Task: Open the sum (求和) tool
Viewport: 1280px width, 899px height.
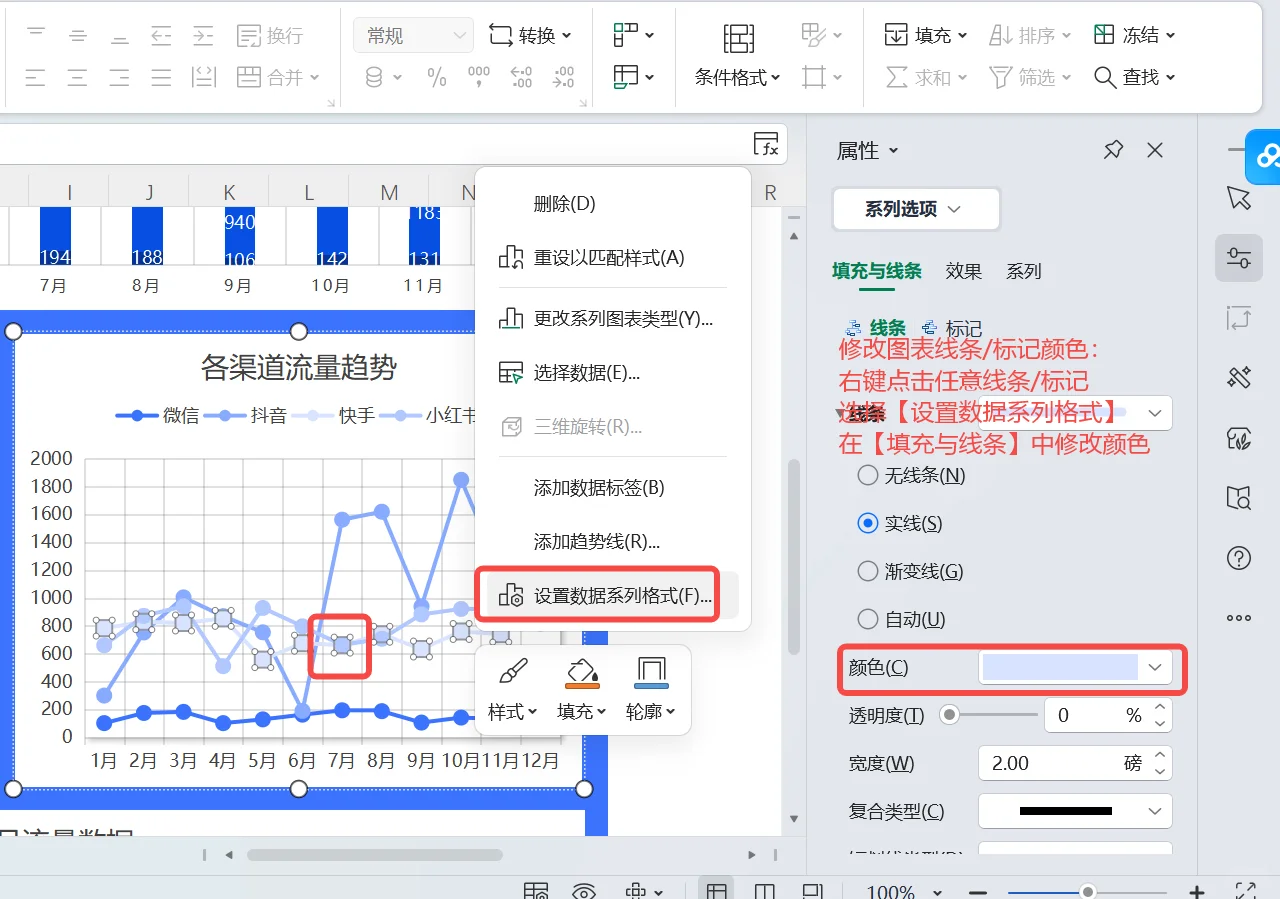Action: 925,77
